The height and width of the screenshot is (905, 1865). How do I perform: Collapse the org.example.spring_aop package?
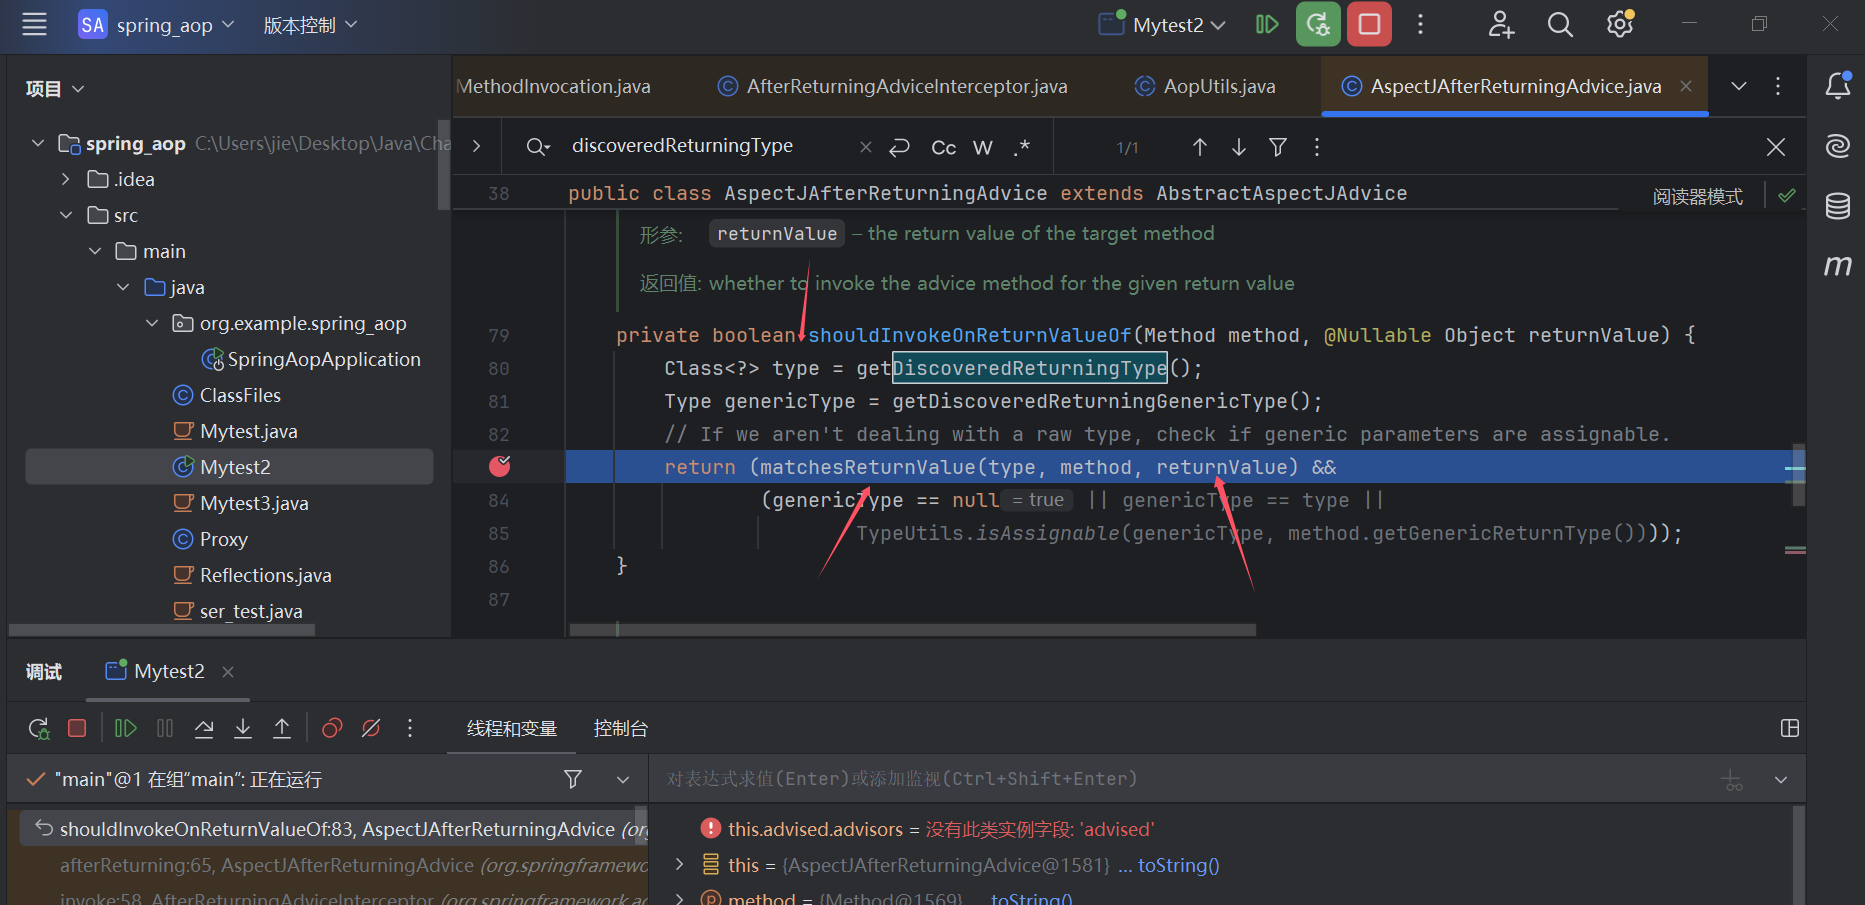[152, 323]
